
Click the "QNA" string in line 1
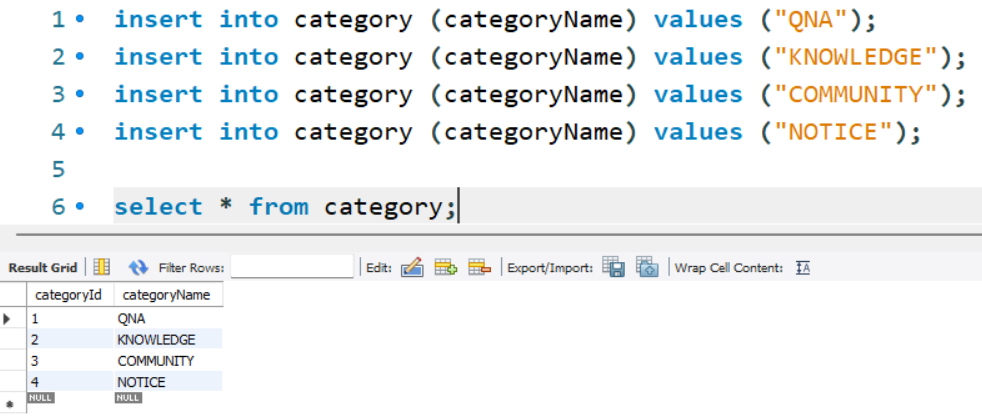click(x=812, y=19)
